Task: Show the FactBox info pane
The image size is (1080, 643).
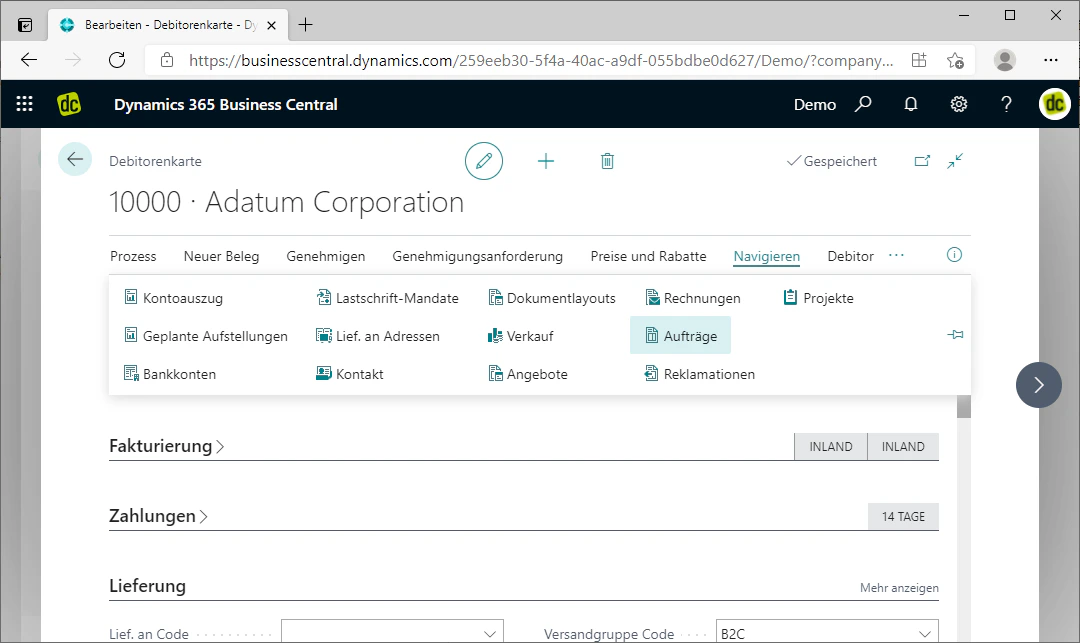Action: click(x=954, y=255)
